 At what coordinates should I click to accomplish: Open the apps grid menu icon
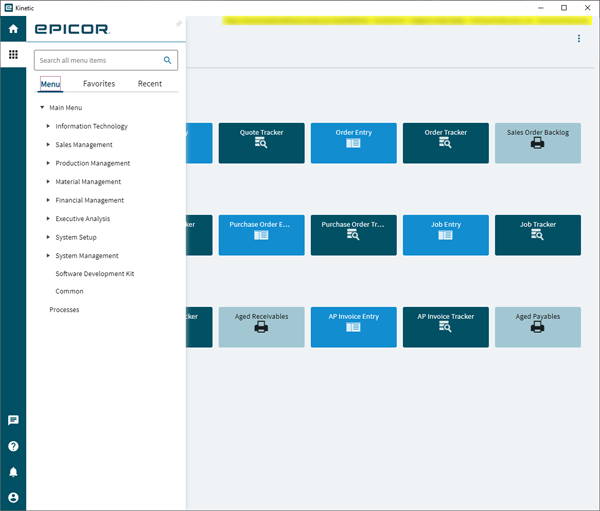point(13,55)
